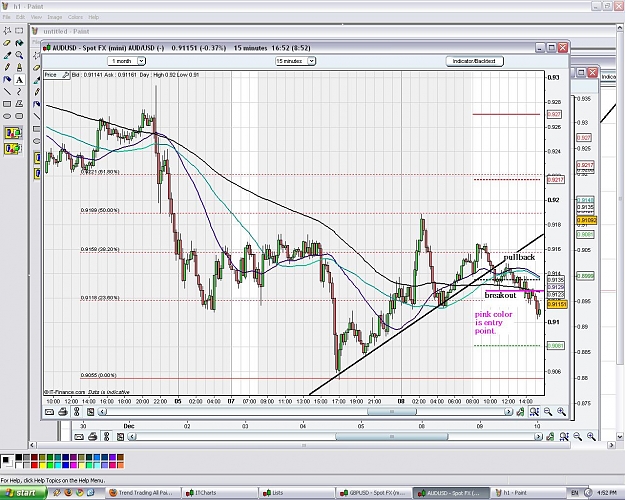Click the Windows start button

[x=23, y=493]
